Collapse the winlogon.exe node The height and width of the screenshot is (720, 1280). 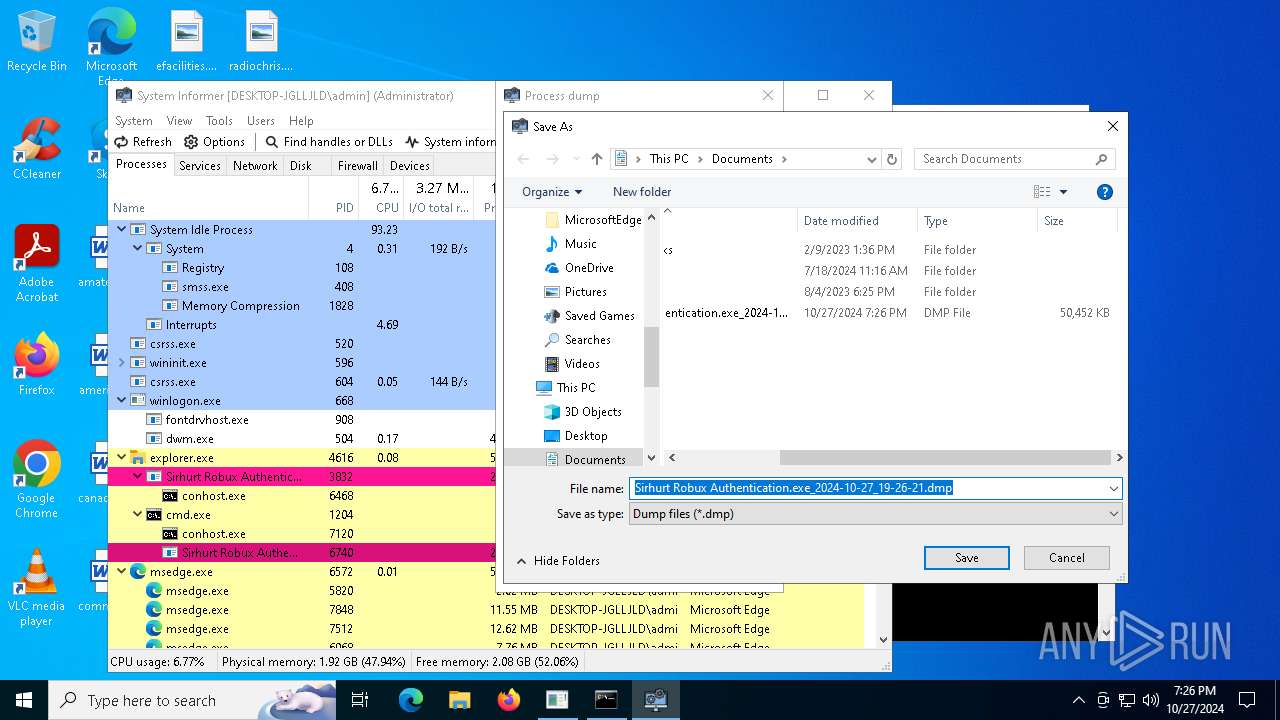(x=122, y=401)
